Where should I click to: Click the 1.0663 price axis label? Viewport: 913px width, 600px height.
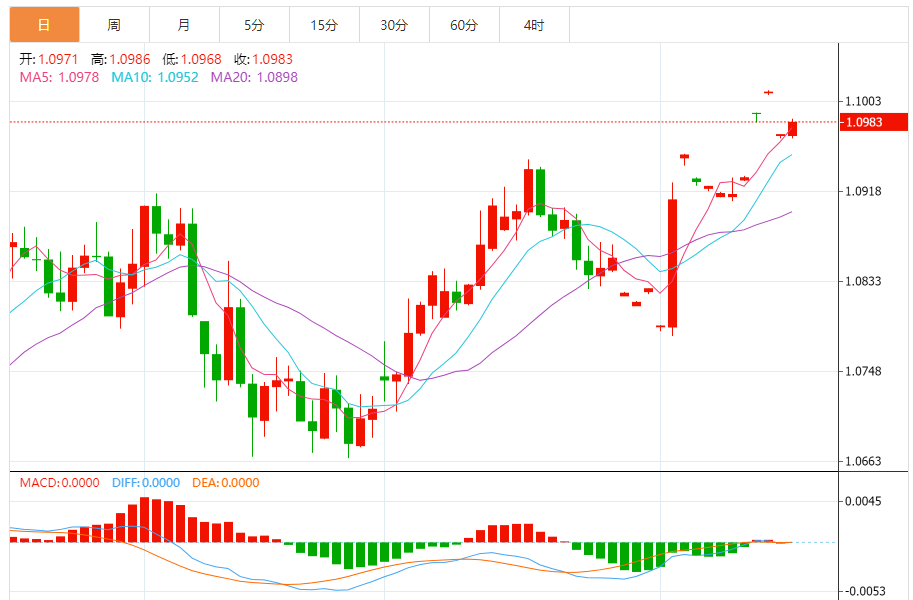point(864,461)
